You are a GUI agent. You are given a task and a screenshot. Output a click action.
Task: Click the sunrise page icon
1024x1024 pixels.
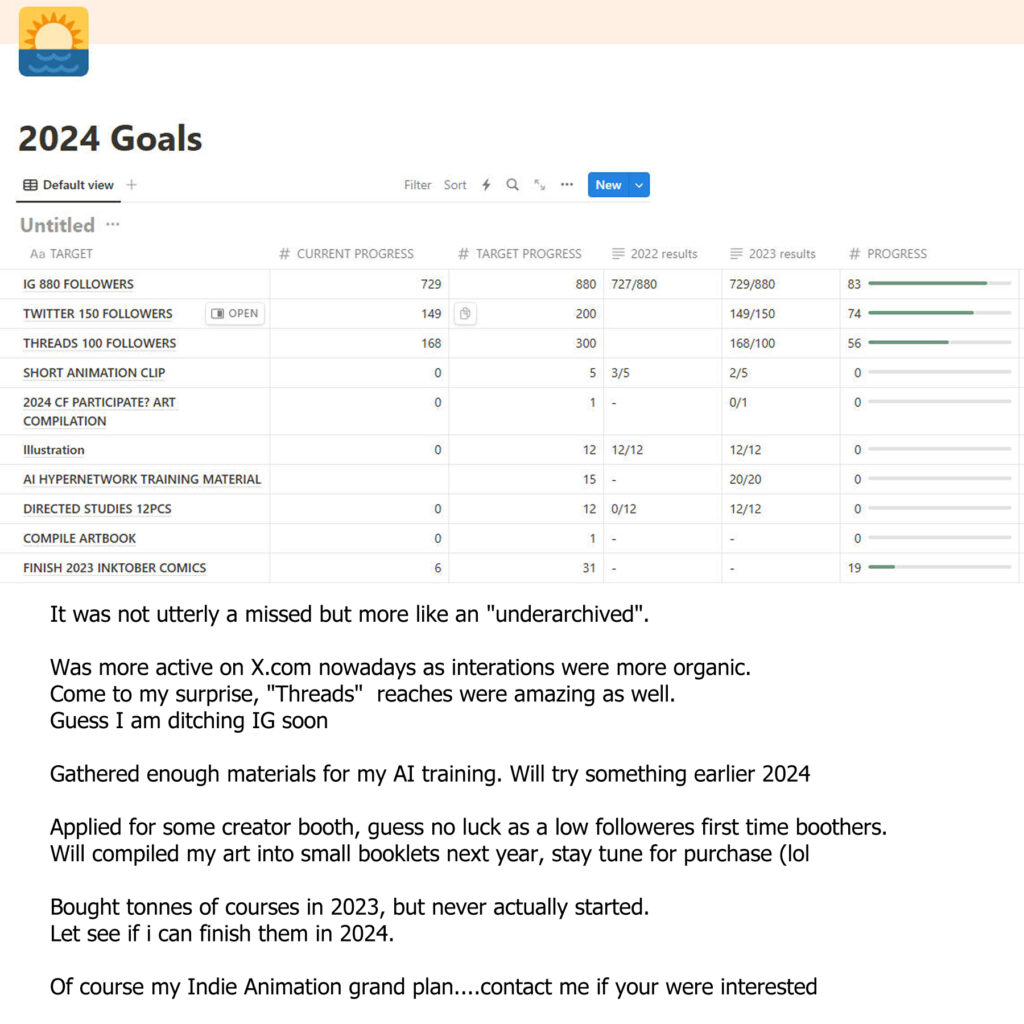point(53,42)
